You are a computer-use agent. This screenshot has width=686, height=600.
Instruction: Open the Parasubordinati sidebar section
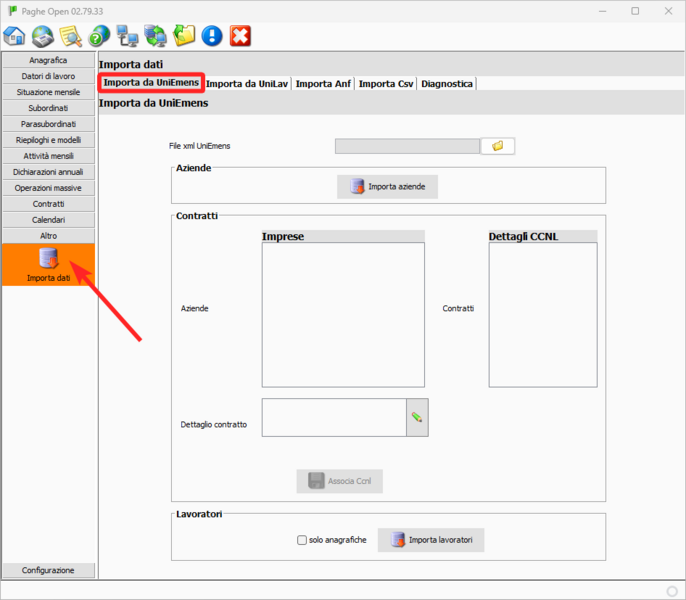48,124
